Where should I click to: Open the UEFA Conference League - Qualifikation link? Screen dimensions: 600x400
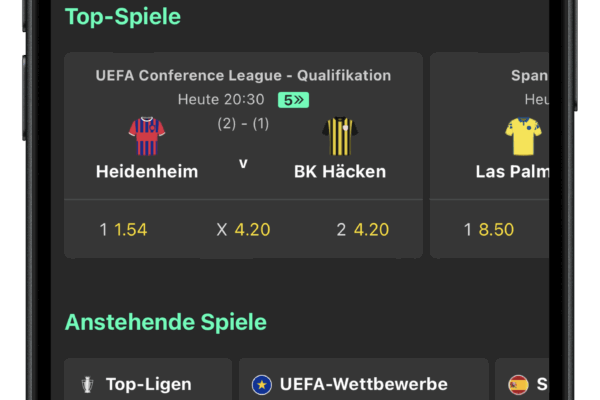pyautogui.click(x=243, y=75)
